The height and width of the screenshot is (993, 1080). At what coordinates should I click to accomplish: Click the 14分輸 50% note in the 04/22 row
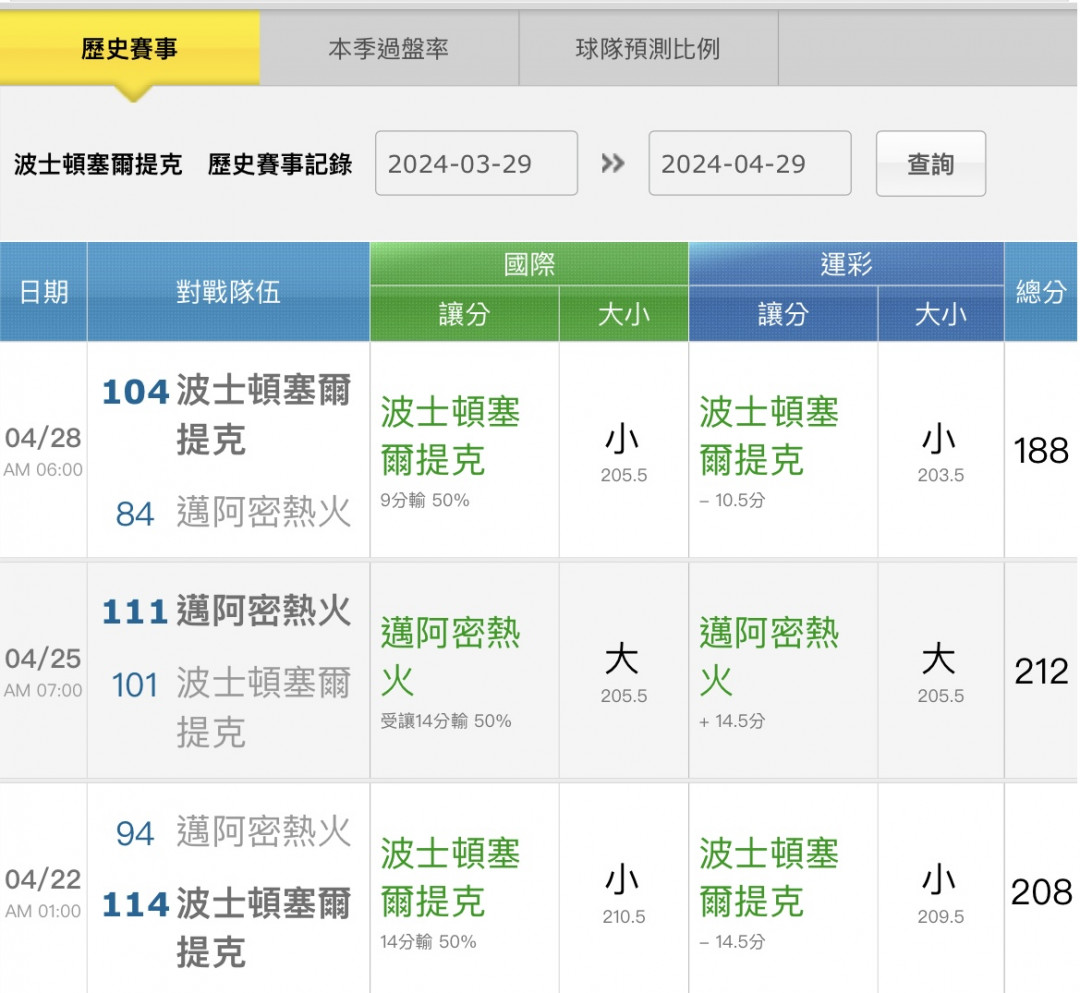(x=428, y=941)
